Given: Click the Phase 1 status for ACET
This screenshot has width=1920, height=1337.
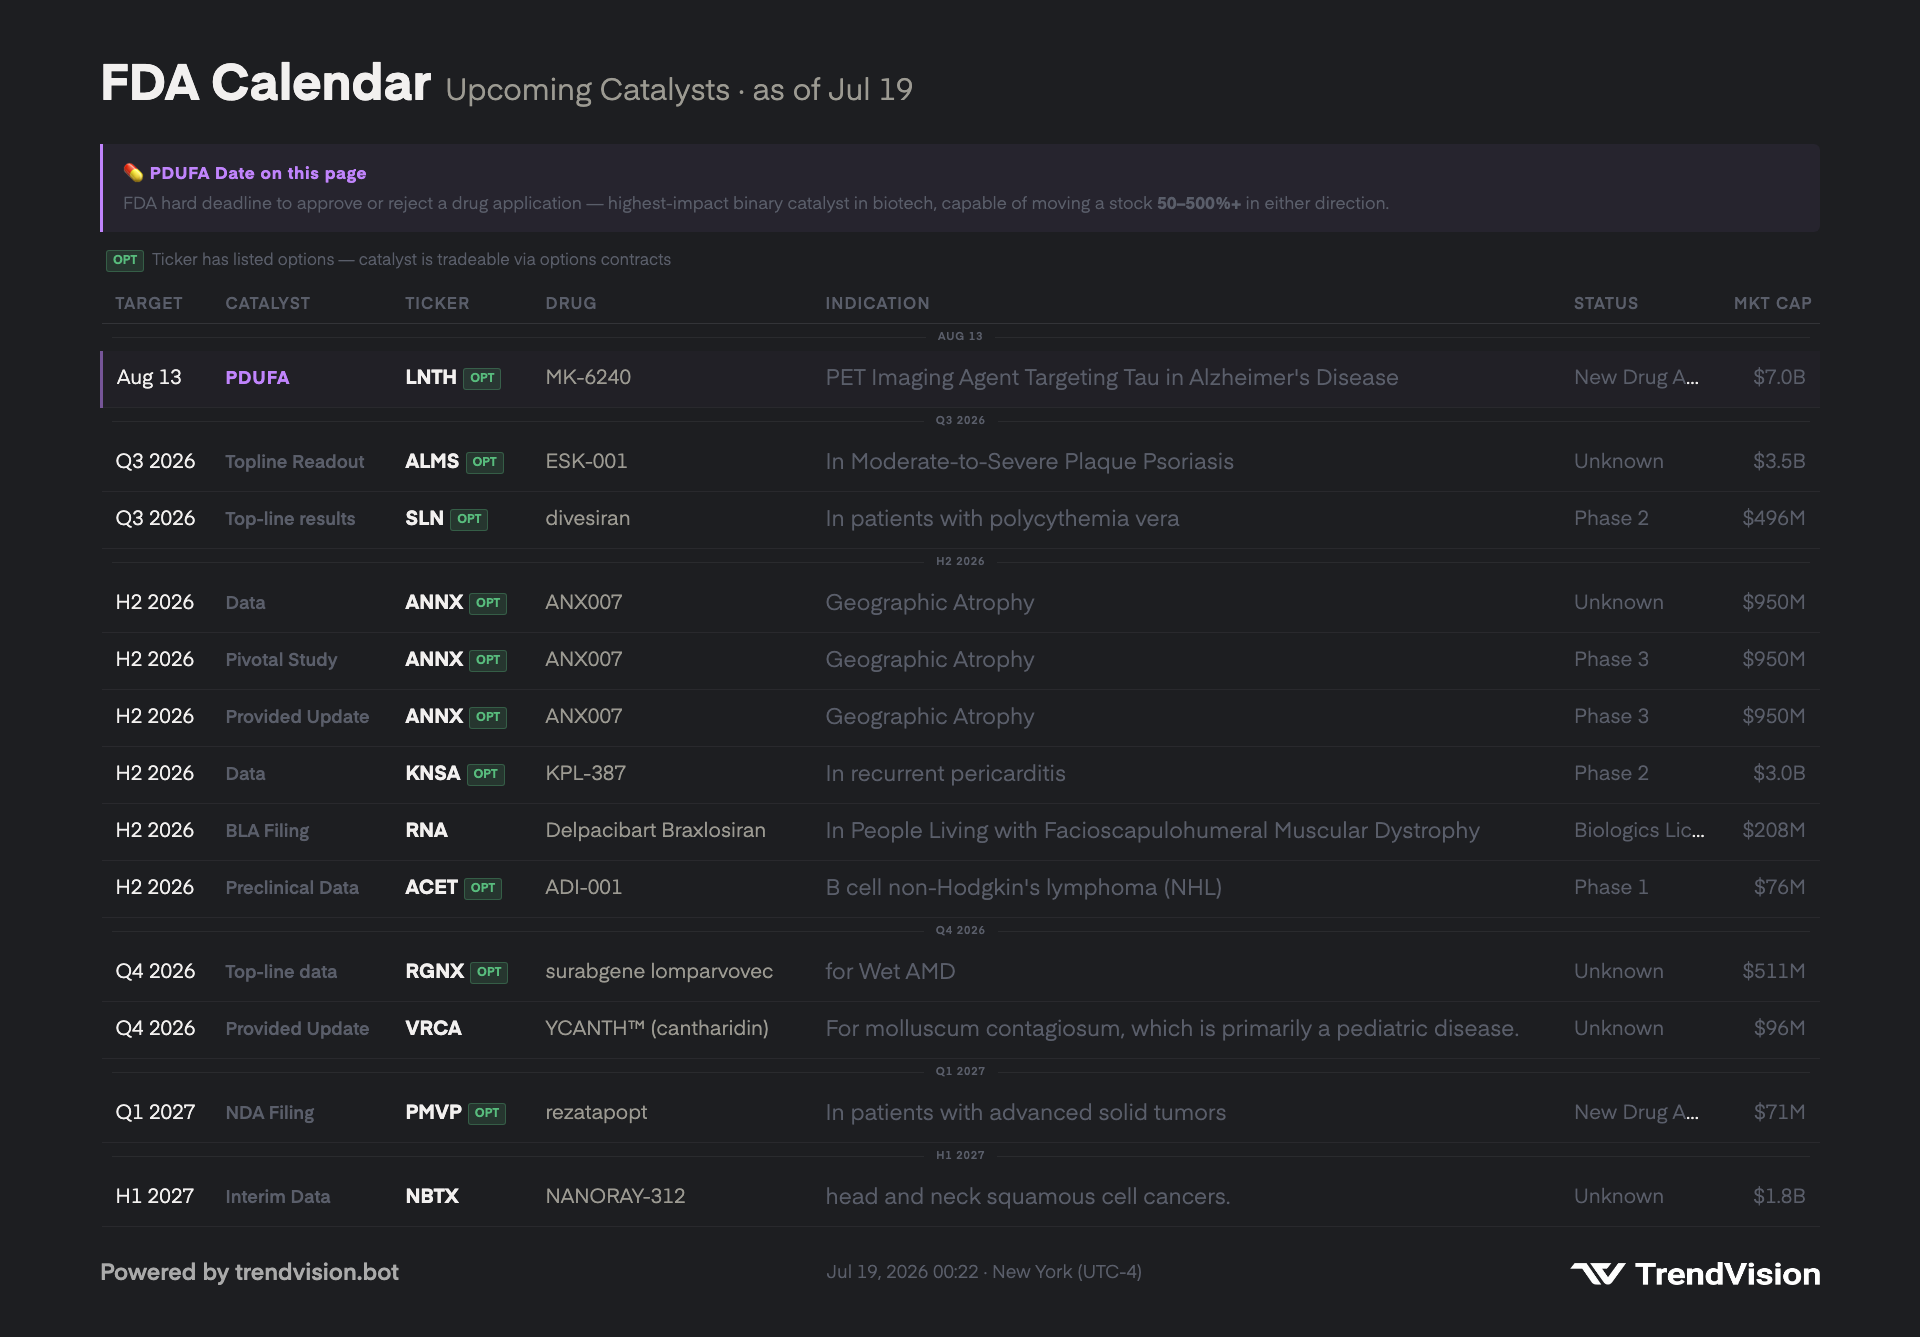Looking at the screenshot, I should point(1611,887).
